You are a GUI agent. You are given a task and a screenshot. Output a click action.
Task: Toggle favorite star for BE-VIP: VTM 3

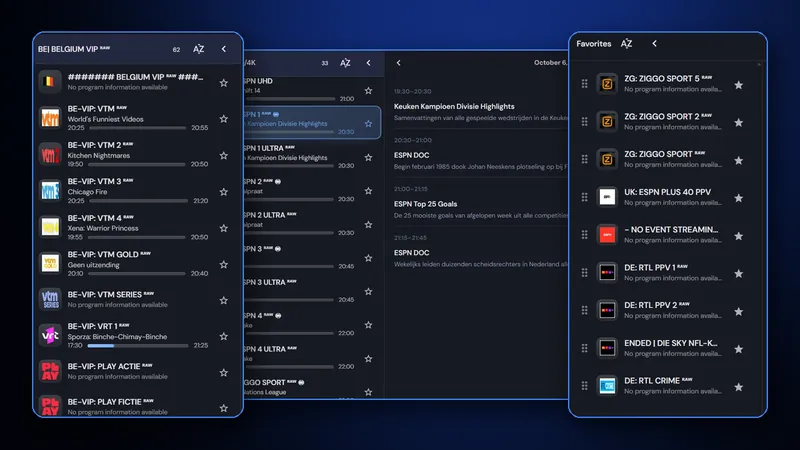223,192
